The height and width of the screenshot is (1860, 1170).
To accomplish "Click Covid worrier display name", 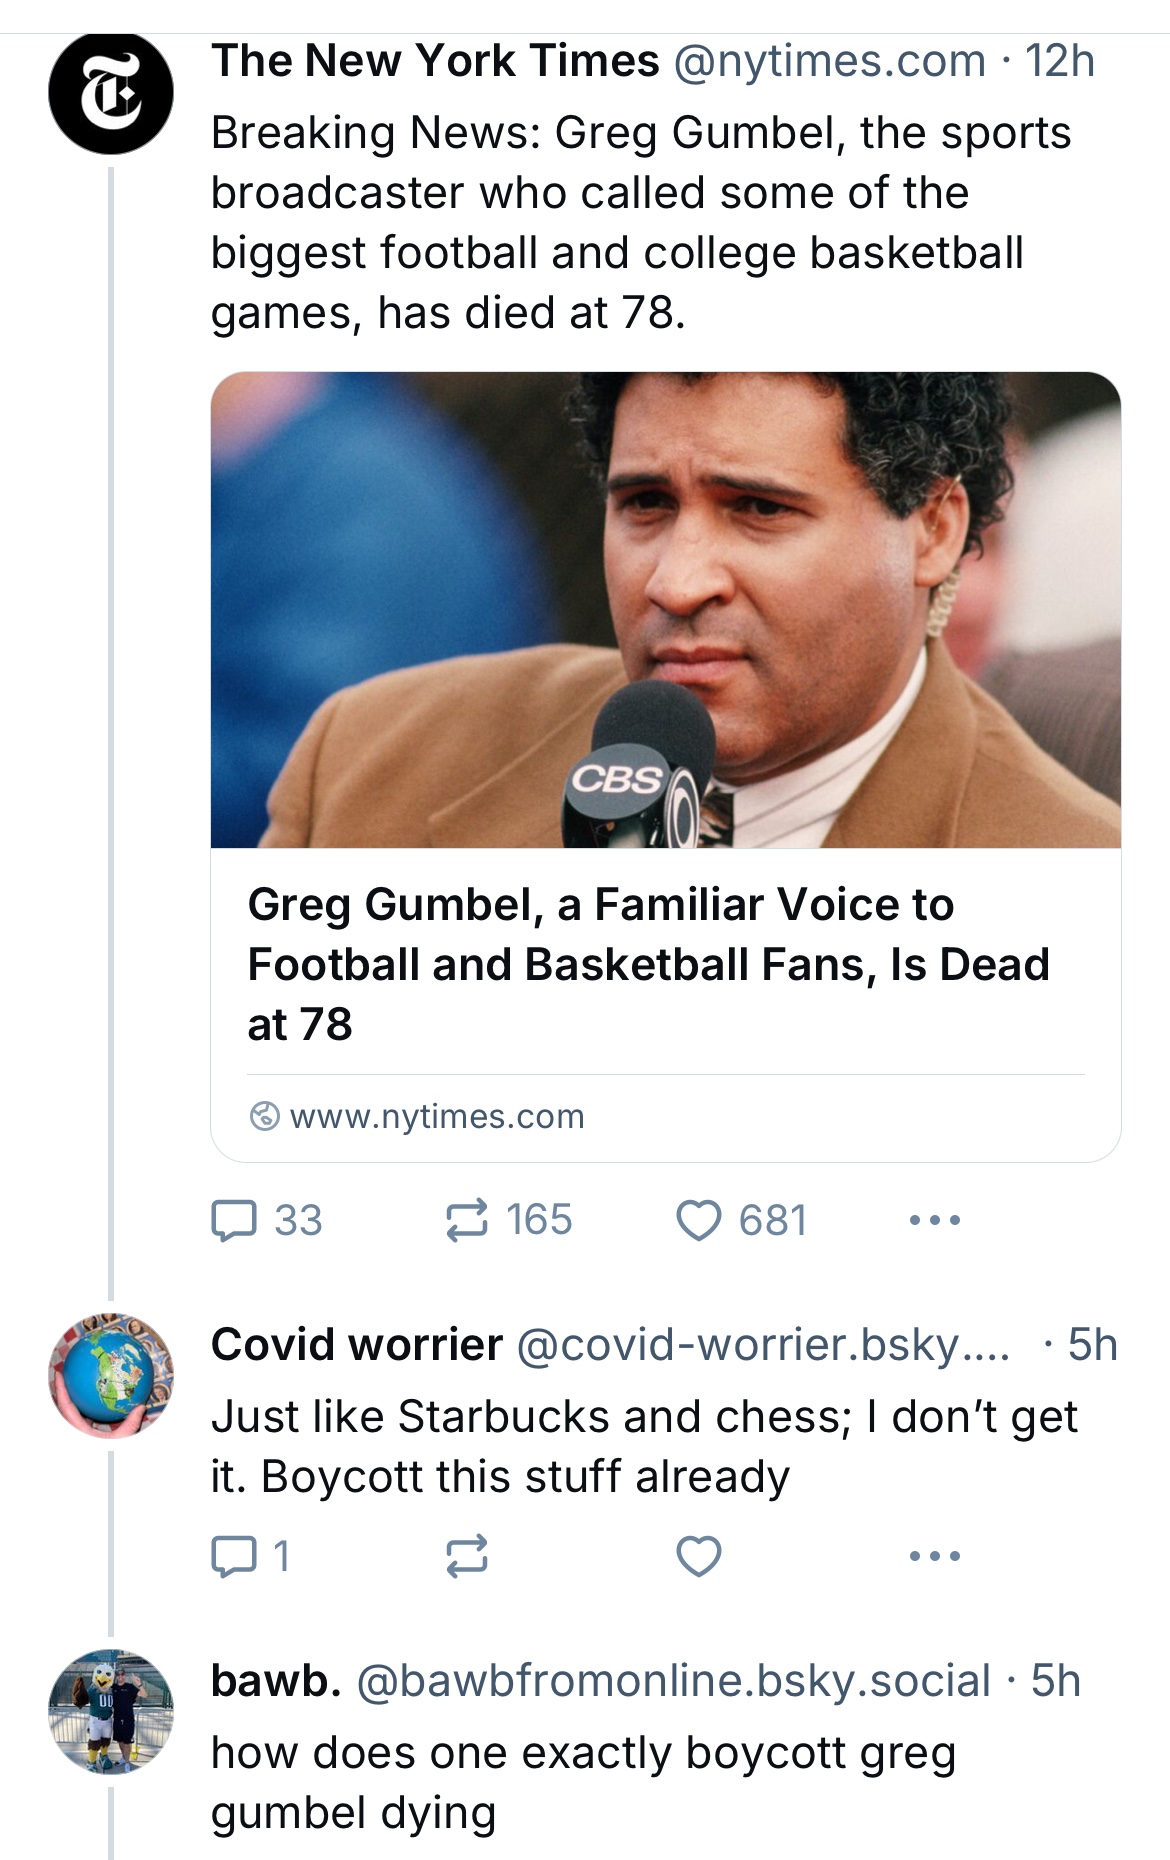I will coord(357,1345).
